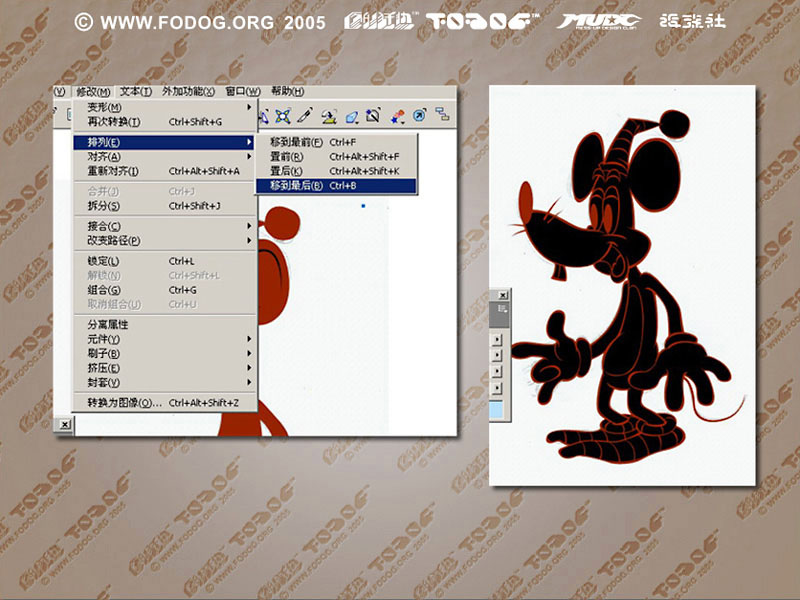Click 拆分(S) in the menu
This screenshot has height=600, width=800.
tap(164, 206)
